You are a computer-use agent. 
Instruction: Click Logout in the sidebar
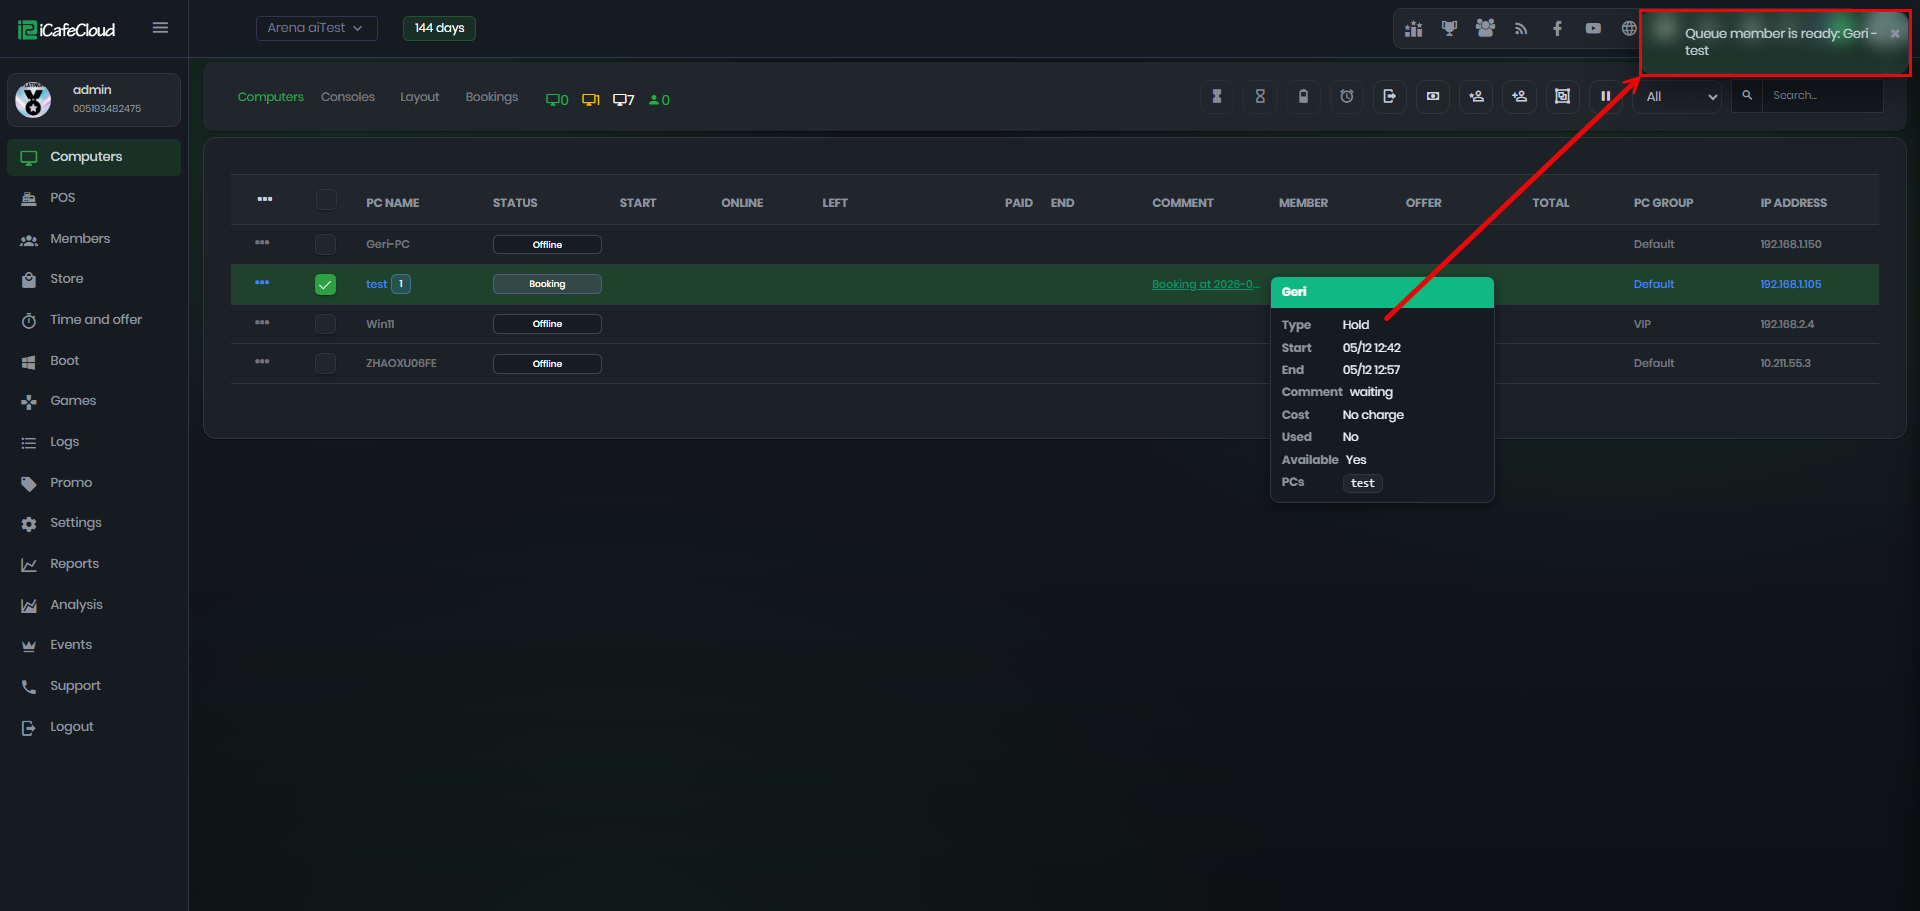click(94, 727)
